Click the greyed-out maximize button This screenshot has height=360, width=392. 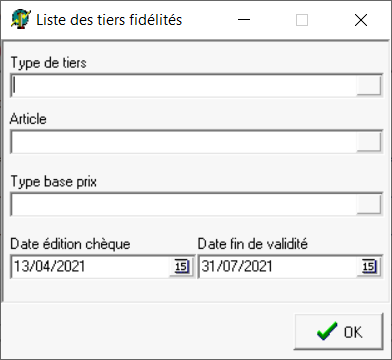pos(302,20)
